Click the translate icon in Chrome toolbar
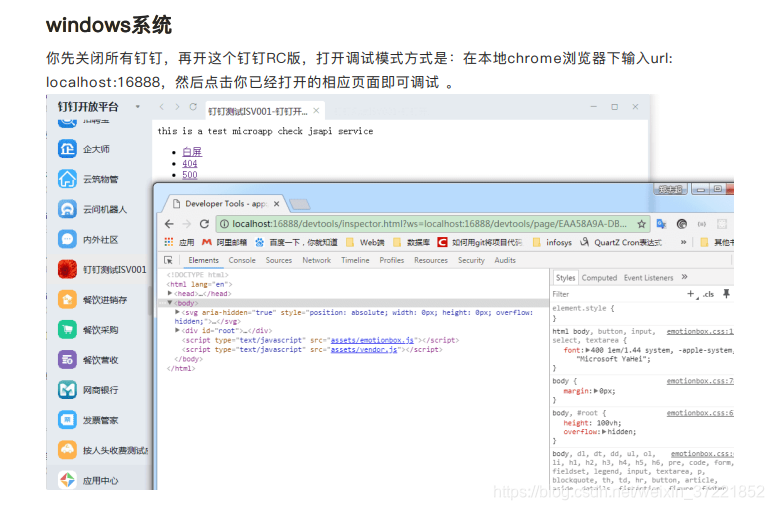Image resolution: width=774 pixels, height=510 pixels. [x=661, y=224]
